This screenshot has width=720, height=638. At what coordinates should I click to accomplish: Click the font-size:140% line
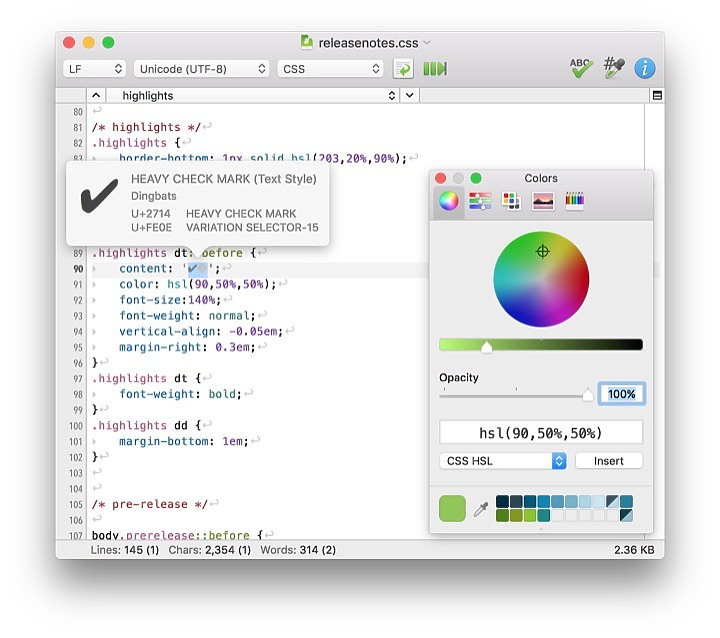coord(170,300)
